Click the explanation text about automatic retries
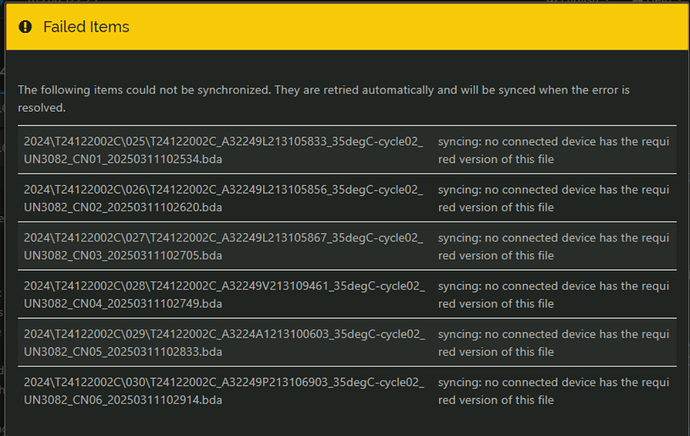Image resolution: width=690 pixels, height=436 pixels. click(323, 99)
